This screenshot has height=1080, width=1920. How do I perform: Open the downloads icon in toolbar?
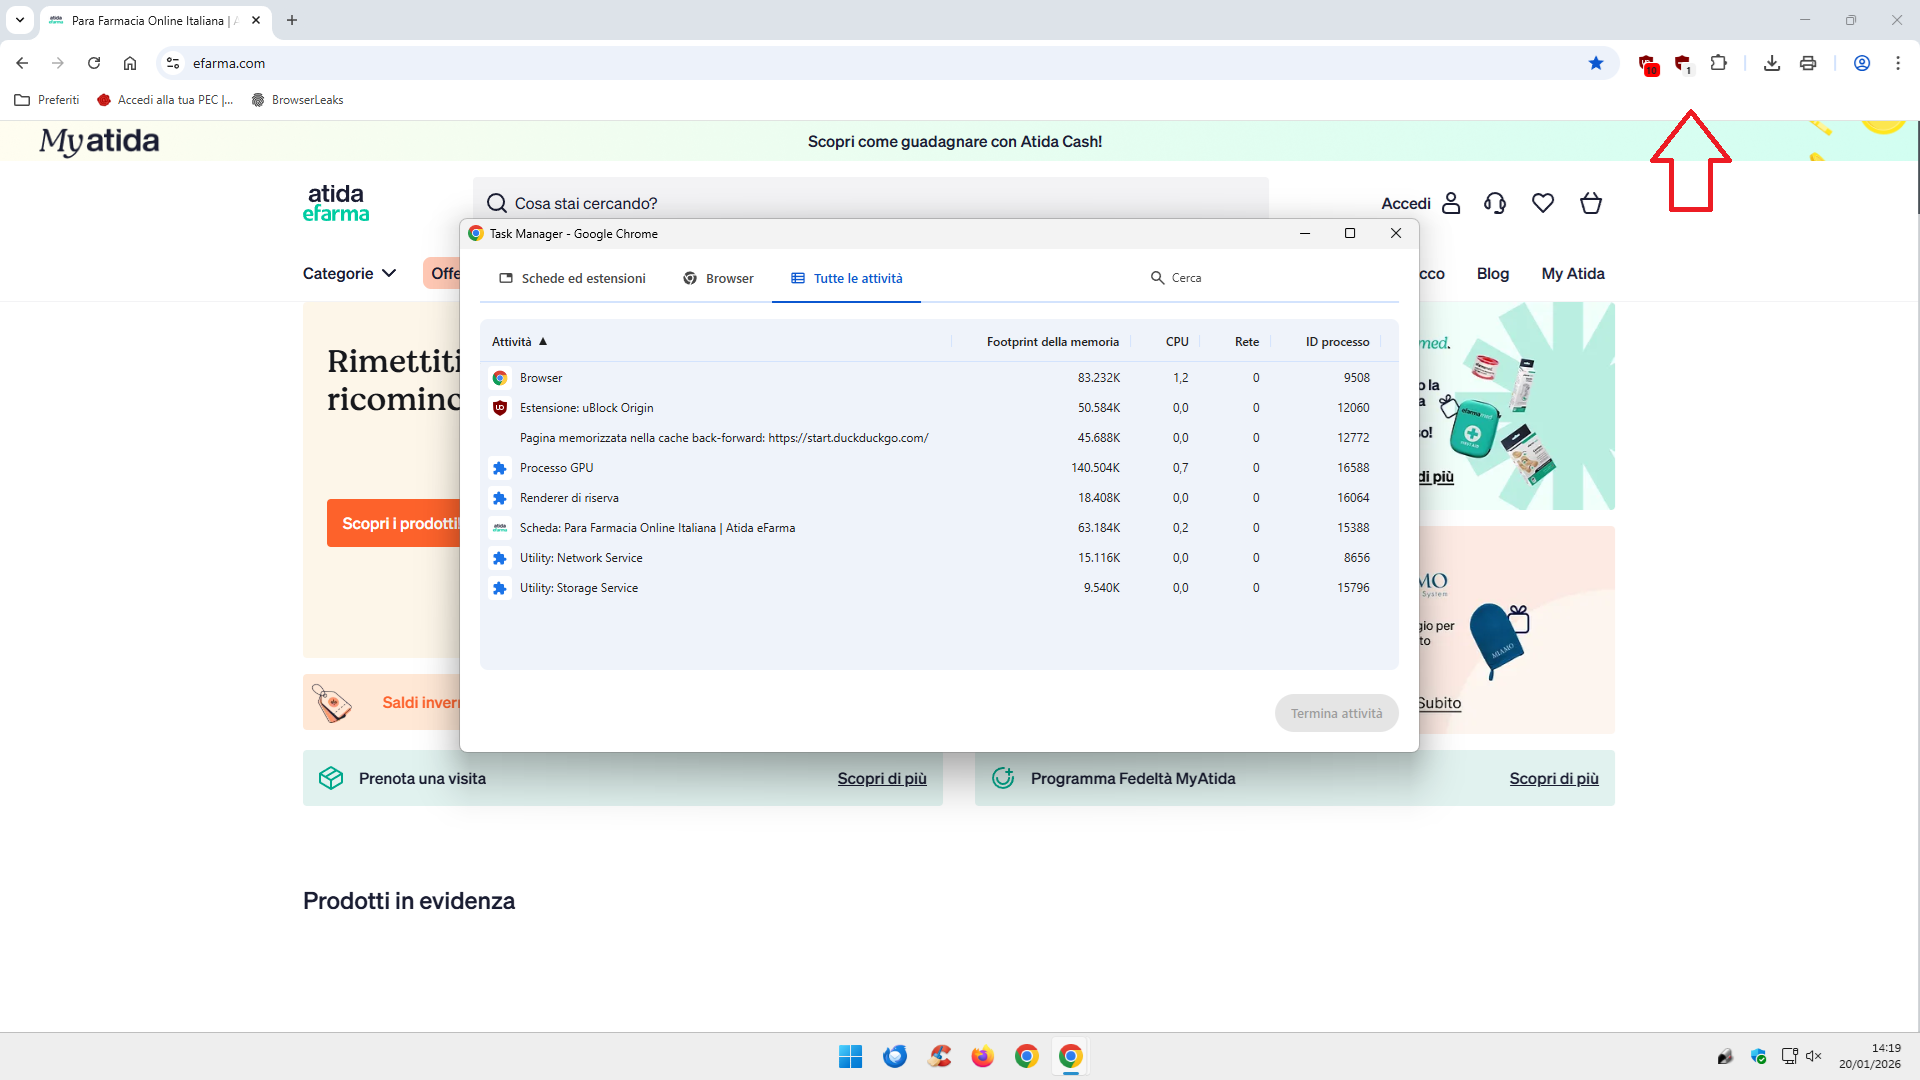click(x=1771, y=63)
